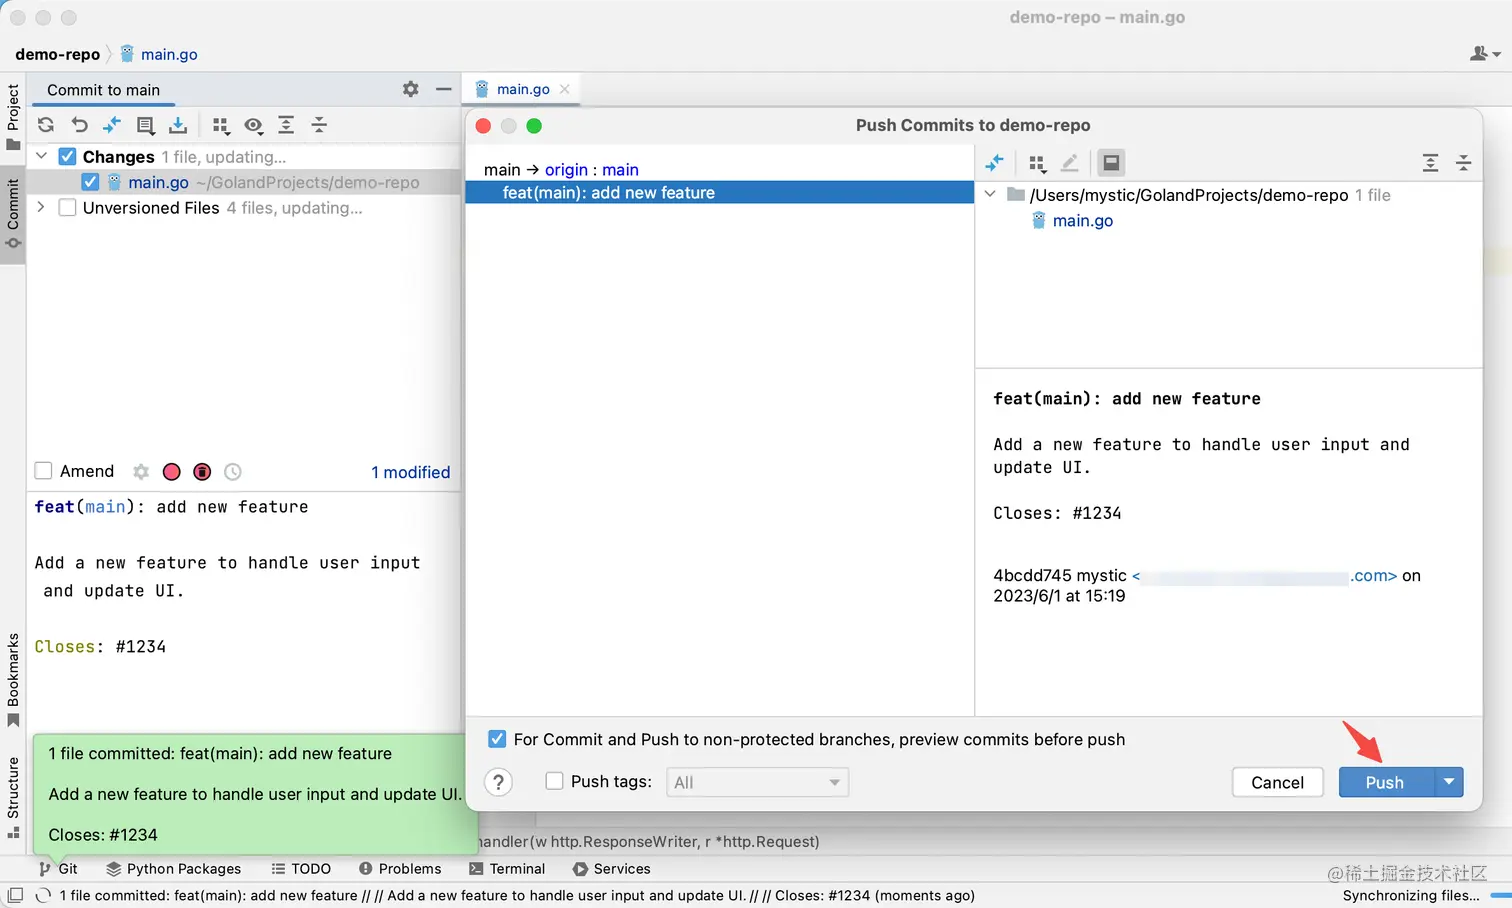Image resolution: width=1512 pixels, height=908 pixels.
Task: Collapse all files in Push dialog tree
Action: coord(1463,163)
